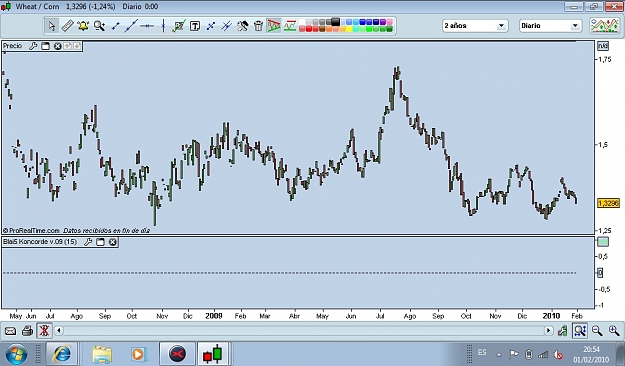Open the Fibonacci percentage tool
Screen dimensions: 625x366
click(x=179, y=26)
